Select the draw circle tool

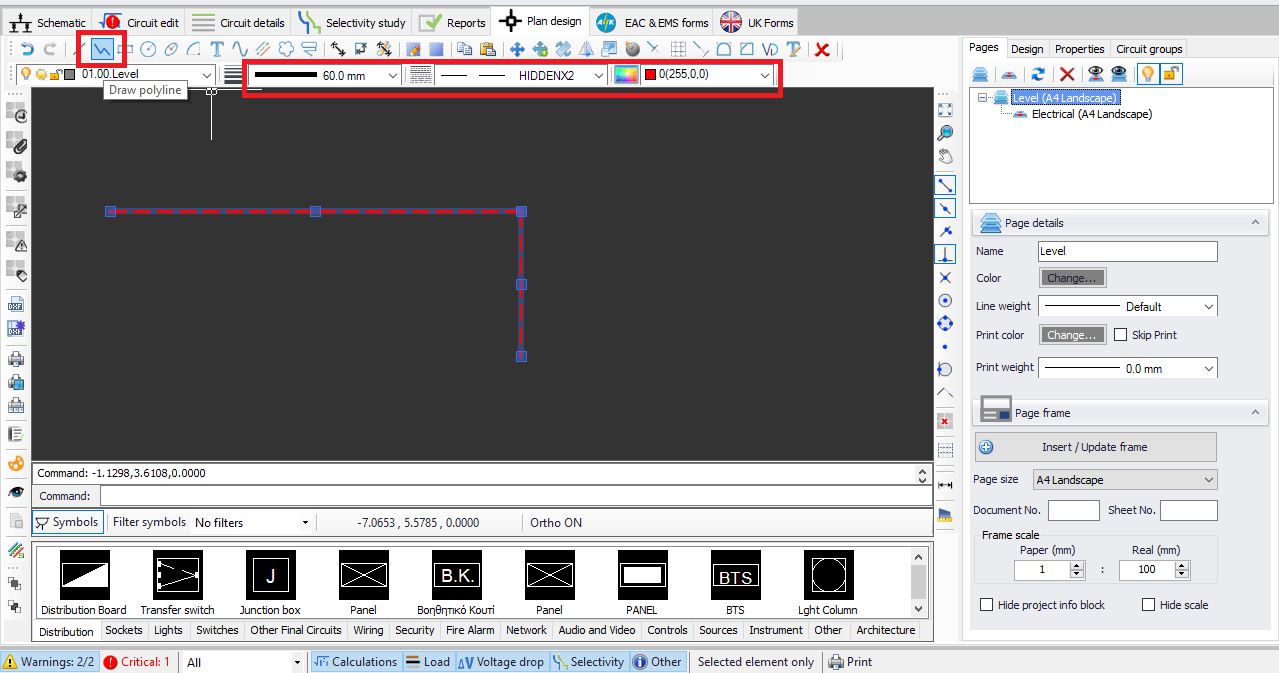[148, 48]
